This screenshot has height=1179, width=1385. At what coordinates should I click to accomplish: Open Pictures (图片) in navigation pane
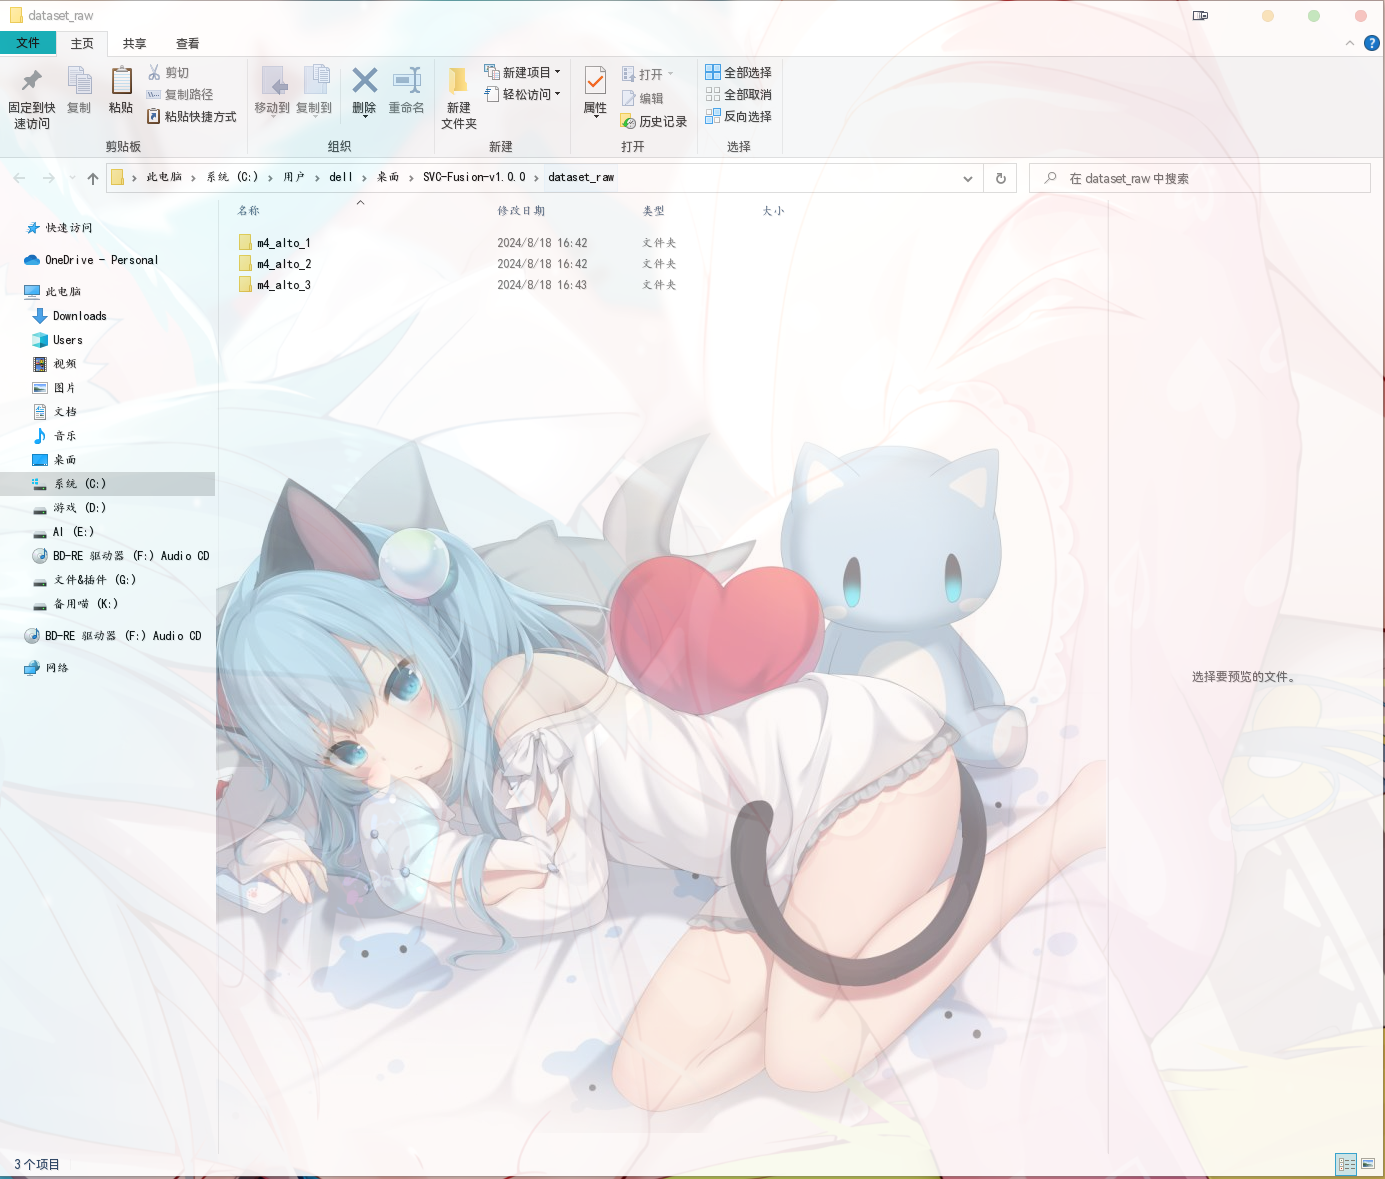[54, 388]
